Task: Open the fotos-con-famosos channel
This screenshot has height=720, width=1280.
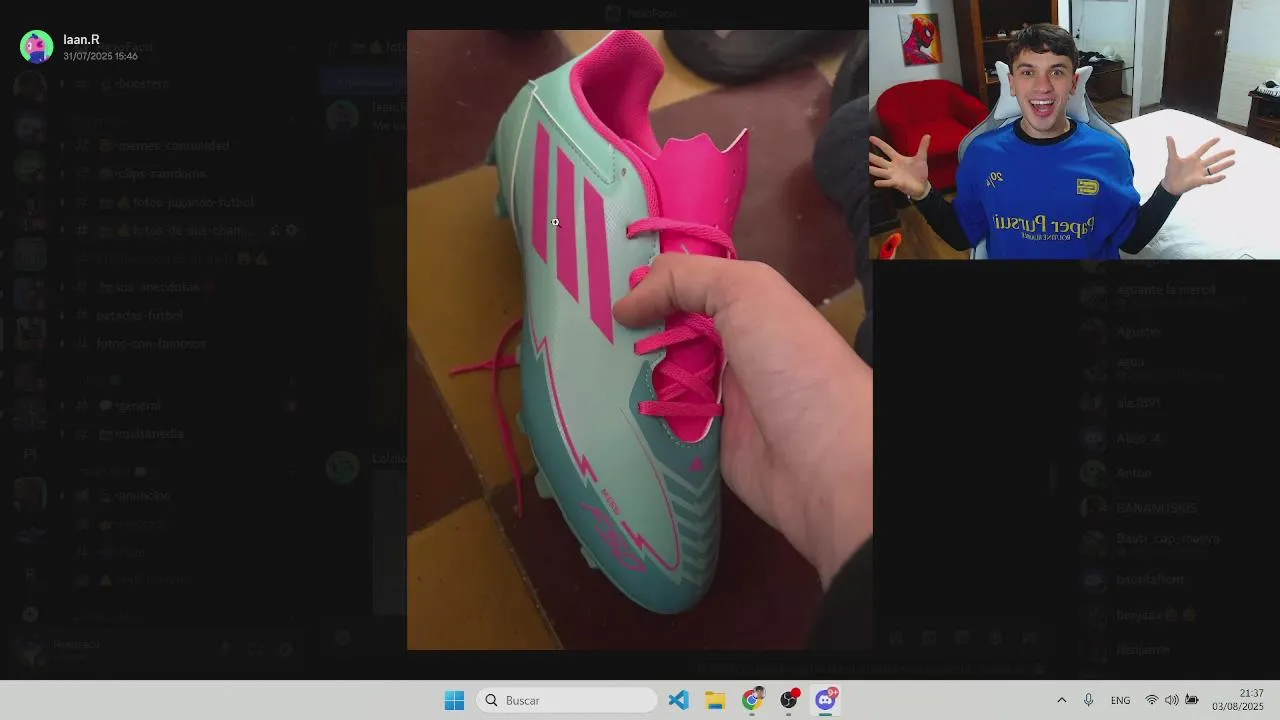Action: (x=151, y=343)
